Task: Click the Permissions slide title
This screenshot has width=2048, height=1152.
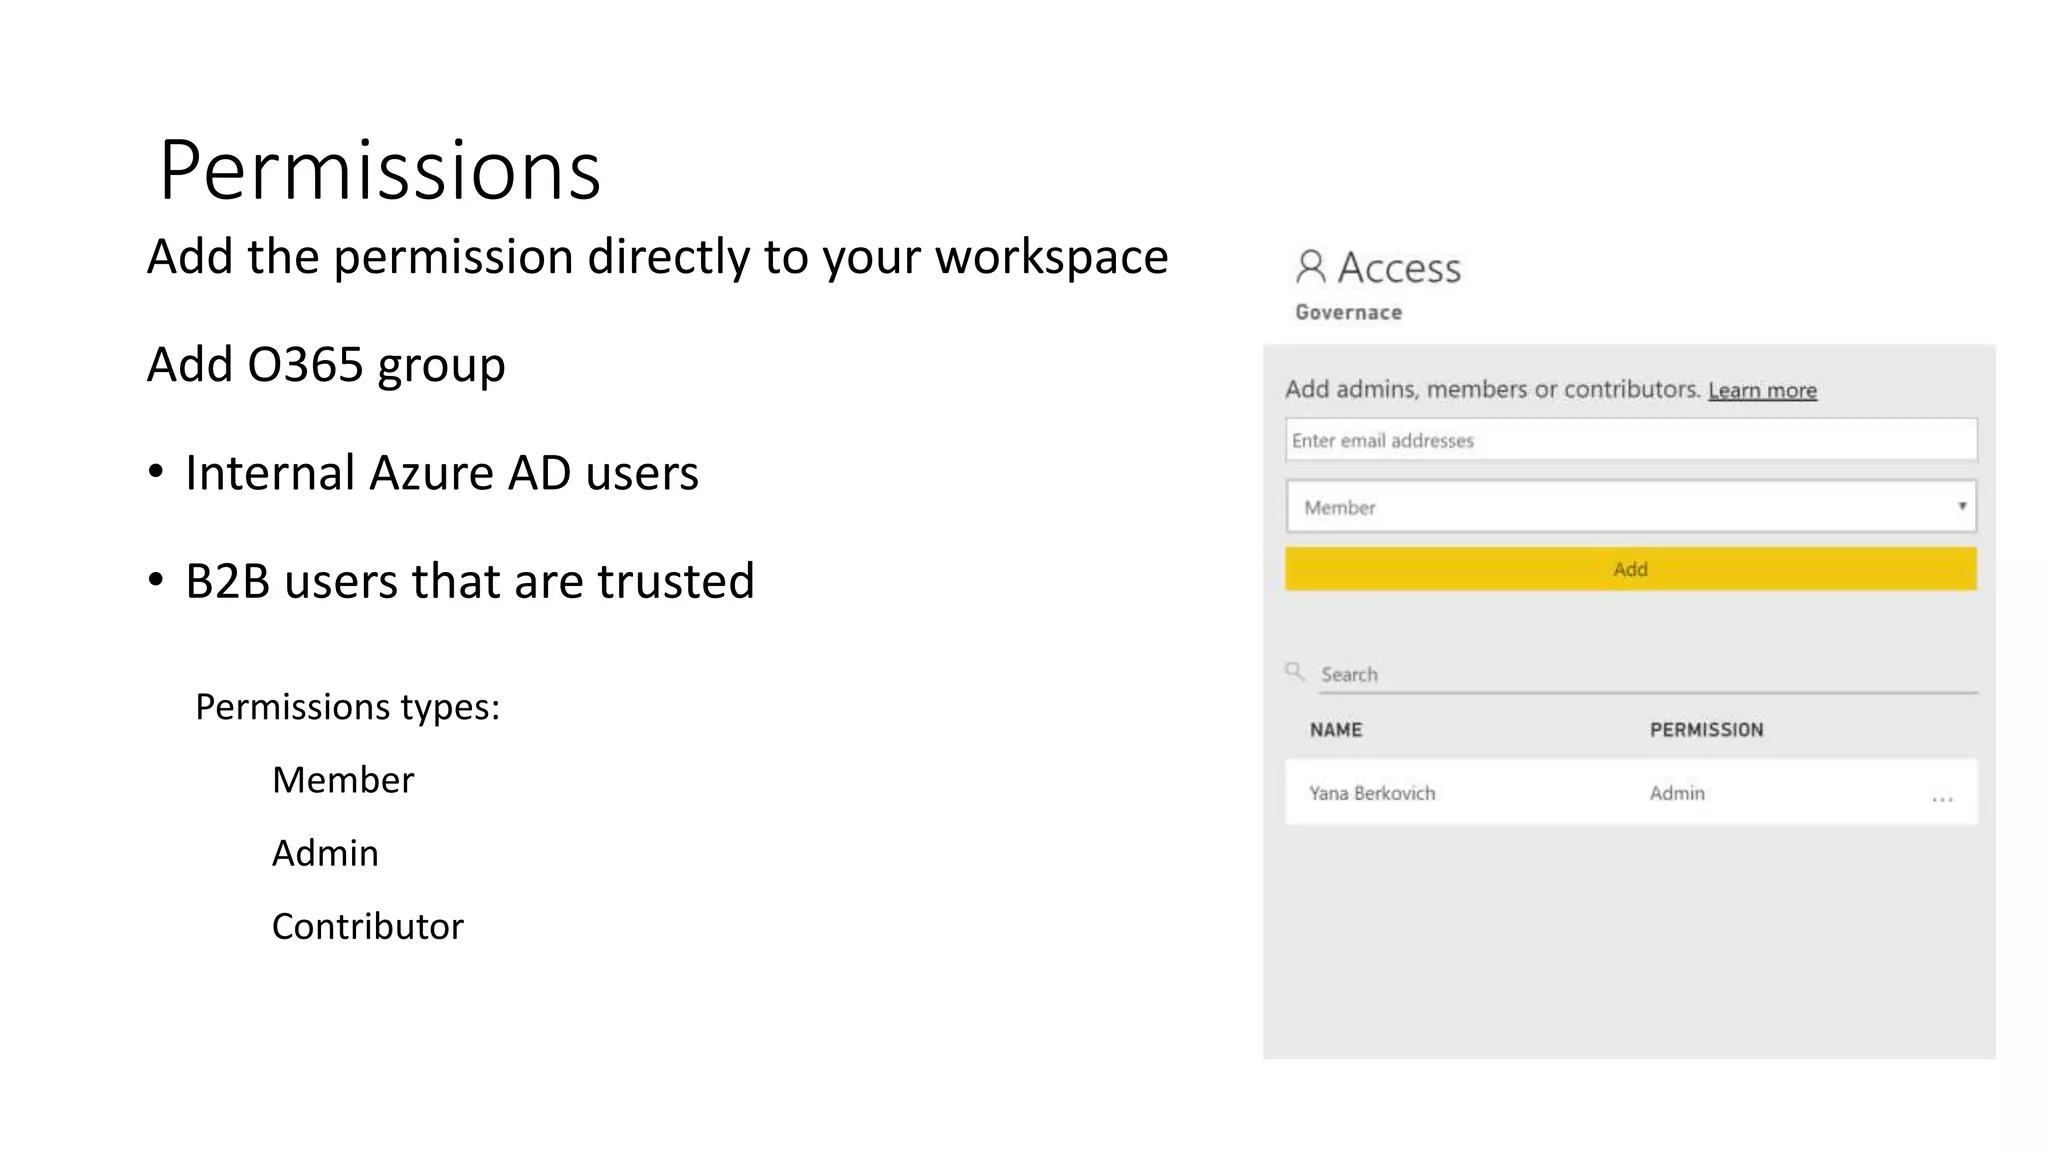Action: [x=380, y=171]
